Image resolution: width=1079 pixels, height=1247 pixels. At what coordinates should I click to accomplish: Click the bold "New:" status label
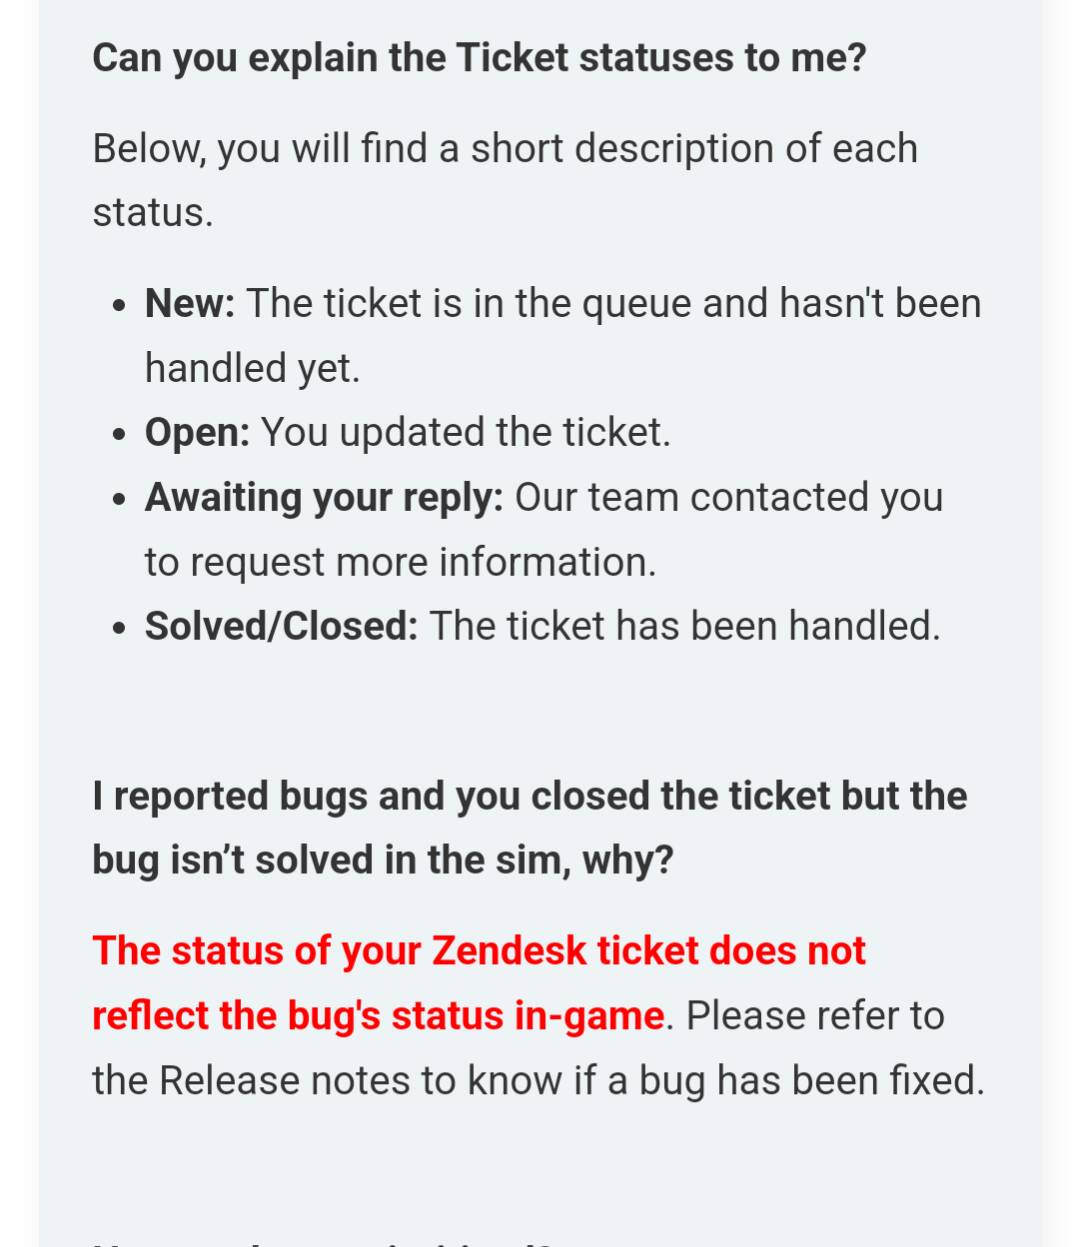[x=190, y=304]
